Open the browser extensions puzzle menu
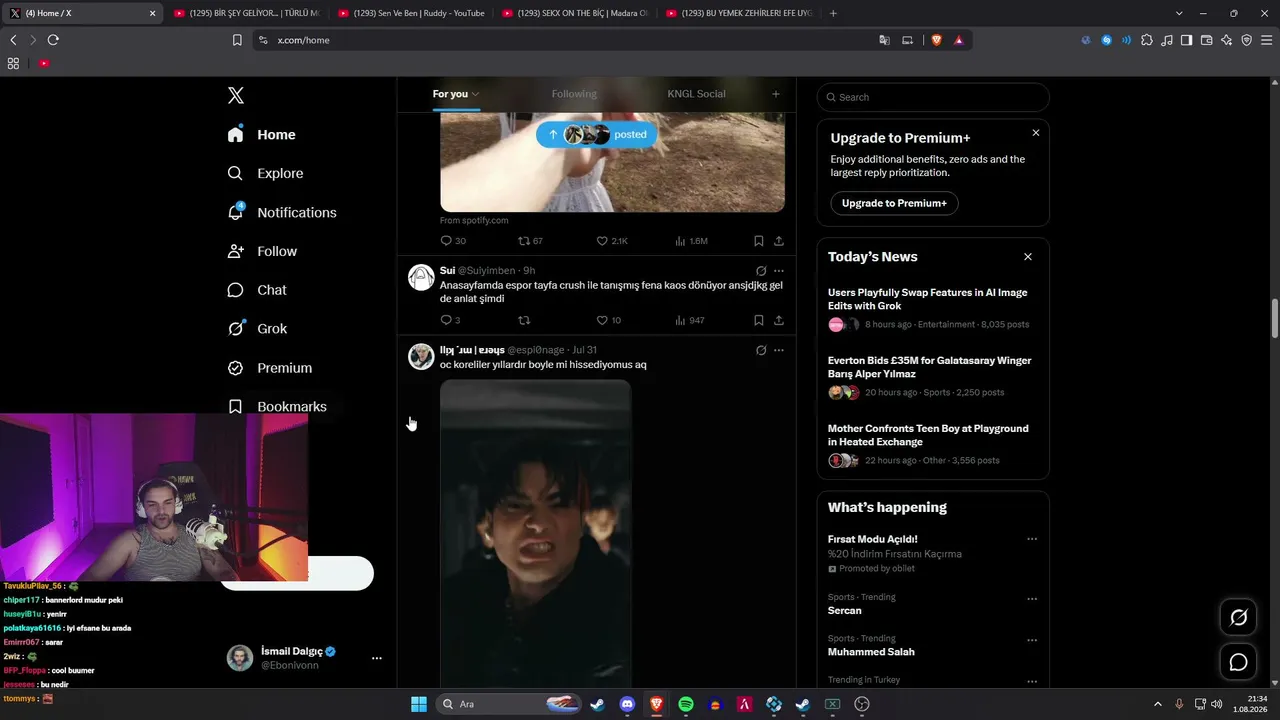This screenshot has height=720, width=1280. 1147,40
